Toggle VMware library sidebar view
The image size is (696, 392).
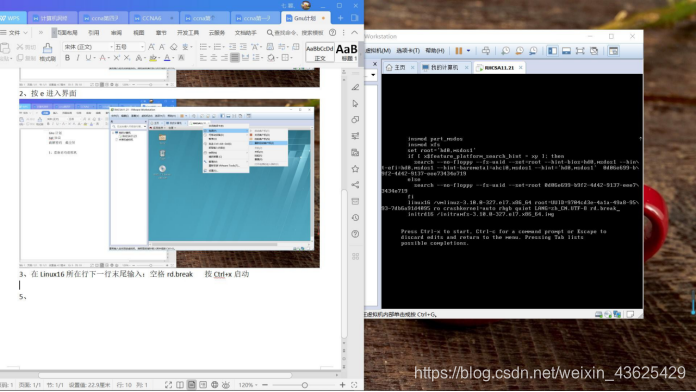click(552, 51)
